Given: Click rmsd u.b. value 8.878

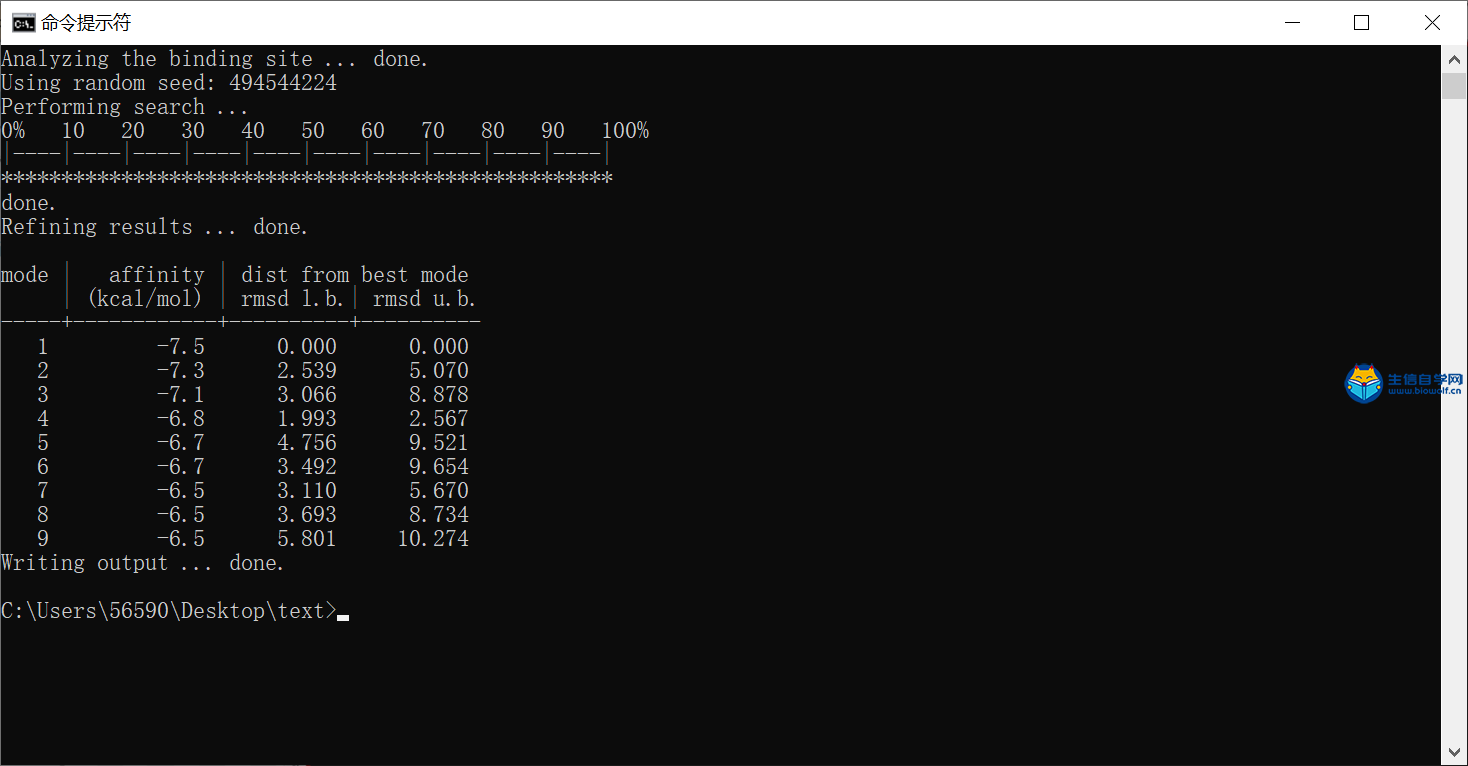Looking at the screenshot, I should tap(439, 395).
